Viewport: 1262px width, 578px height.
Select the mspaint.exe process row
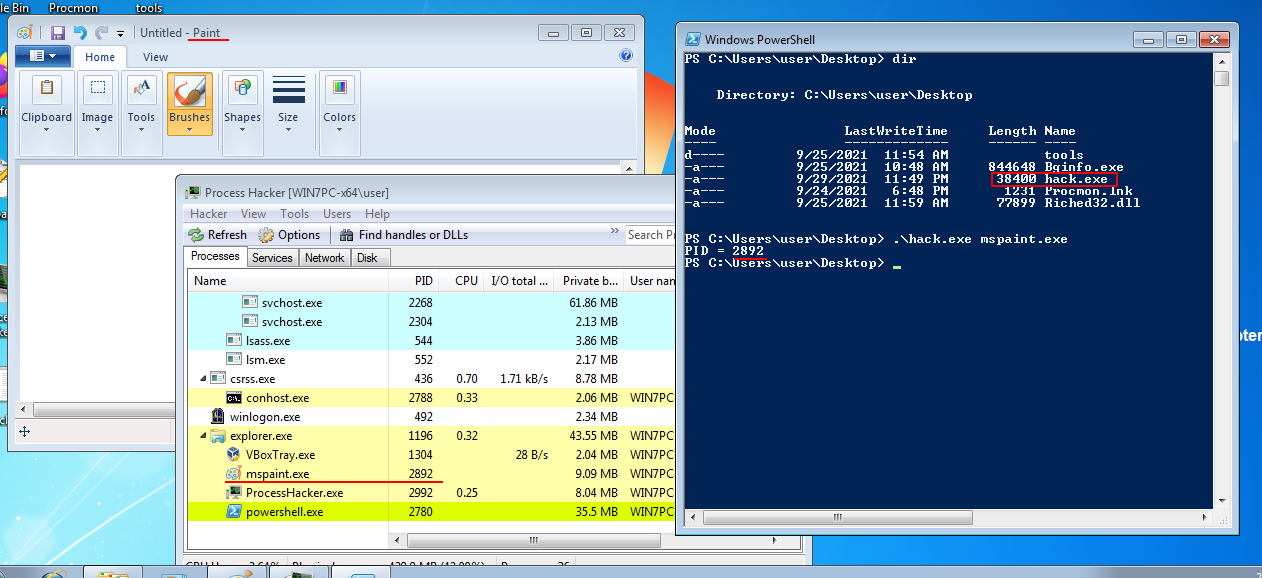pos(277,474)
